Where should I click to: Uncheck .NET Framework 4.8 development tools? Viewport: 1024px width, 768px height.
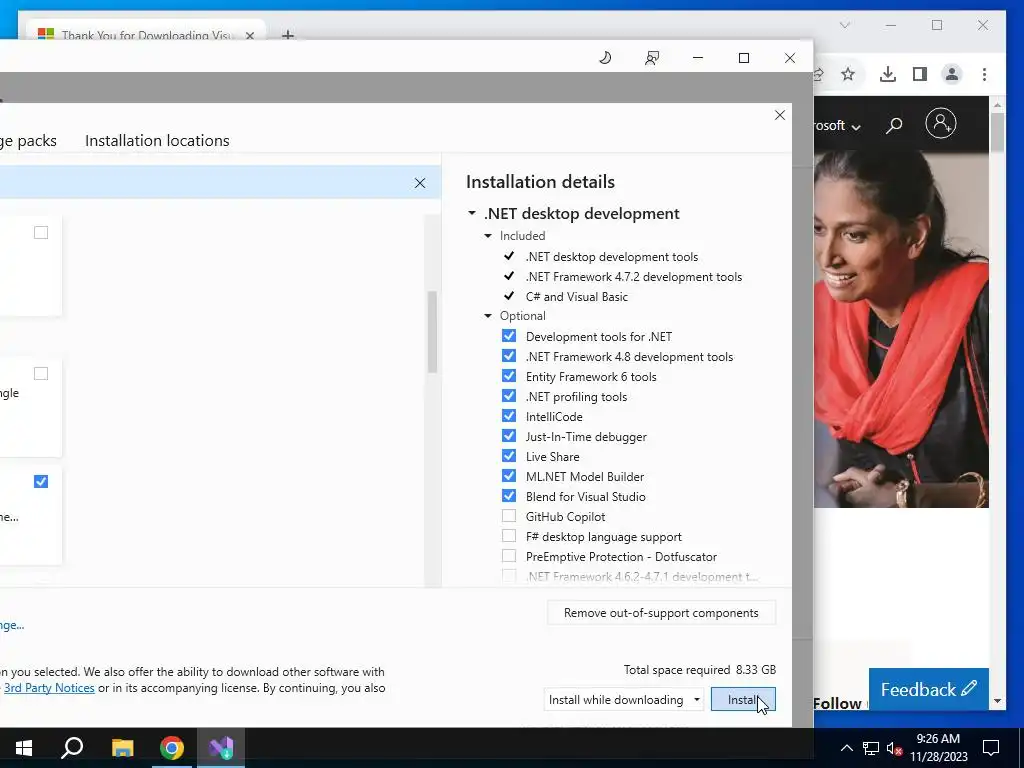(x=509, y=357)
